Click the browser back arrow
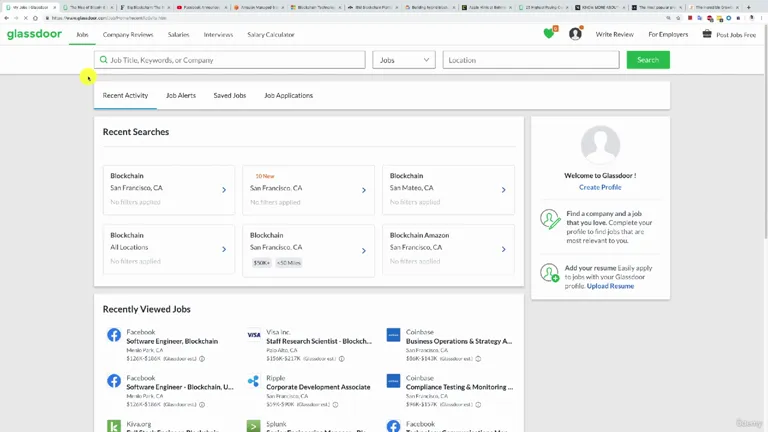 click(x=6, y=18)
